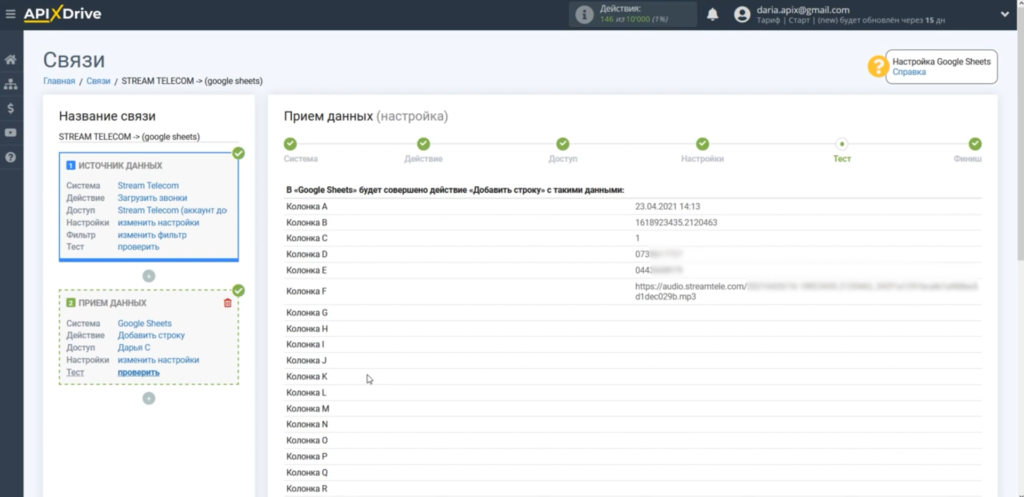Add a block between source and receiver with the plus button
The width and height of the screenshot is (1024, 497).
[x=149, y=275]
